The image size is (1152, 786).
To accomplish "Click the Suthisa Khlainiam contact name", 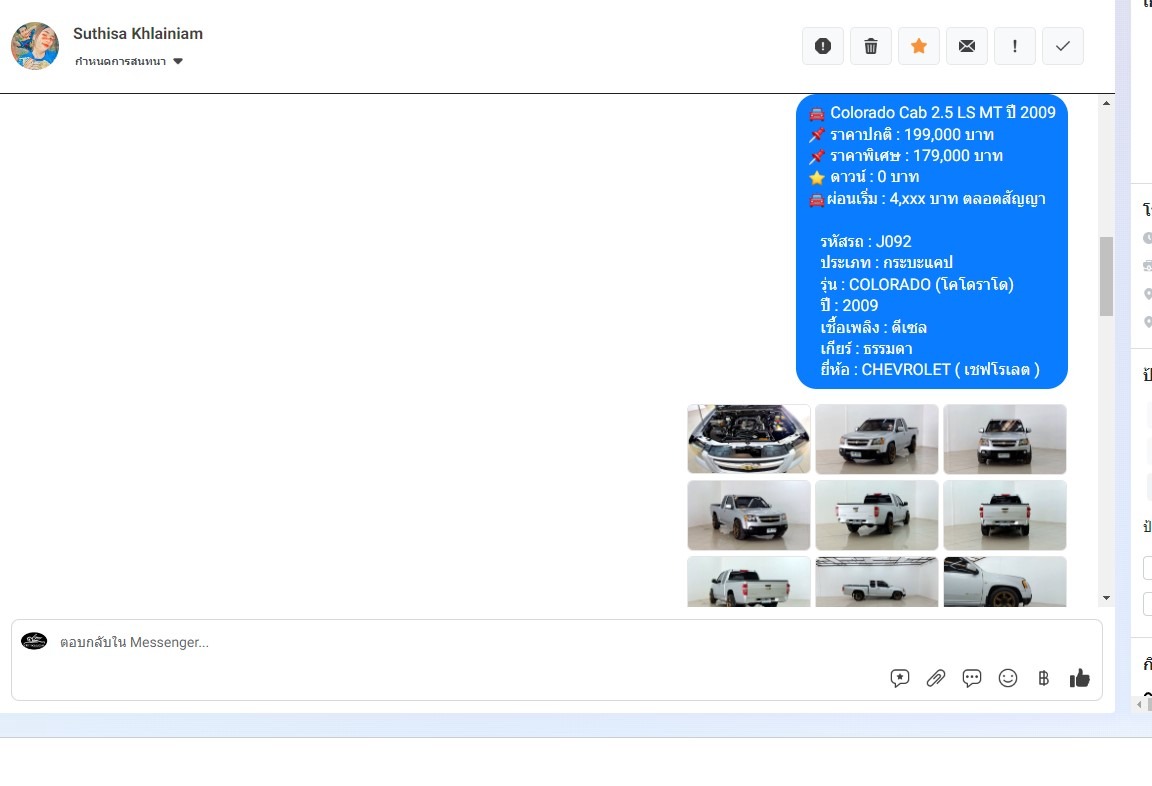I will coord(138,34).
